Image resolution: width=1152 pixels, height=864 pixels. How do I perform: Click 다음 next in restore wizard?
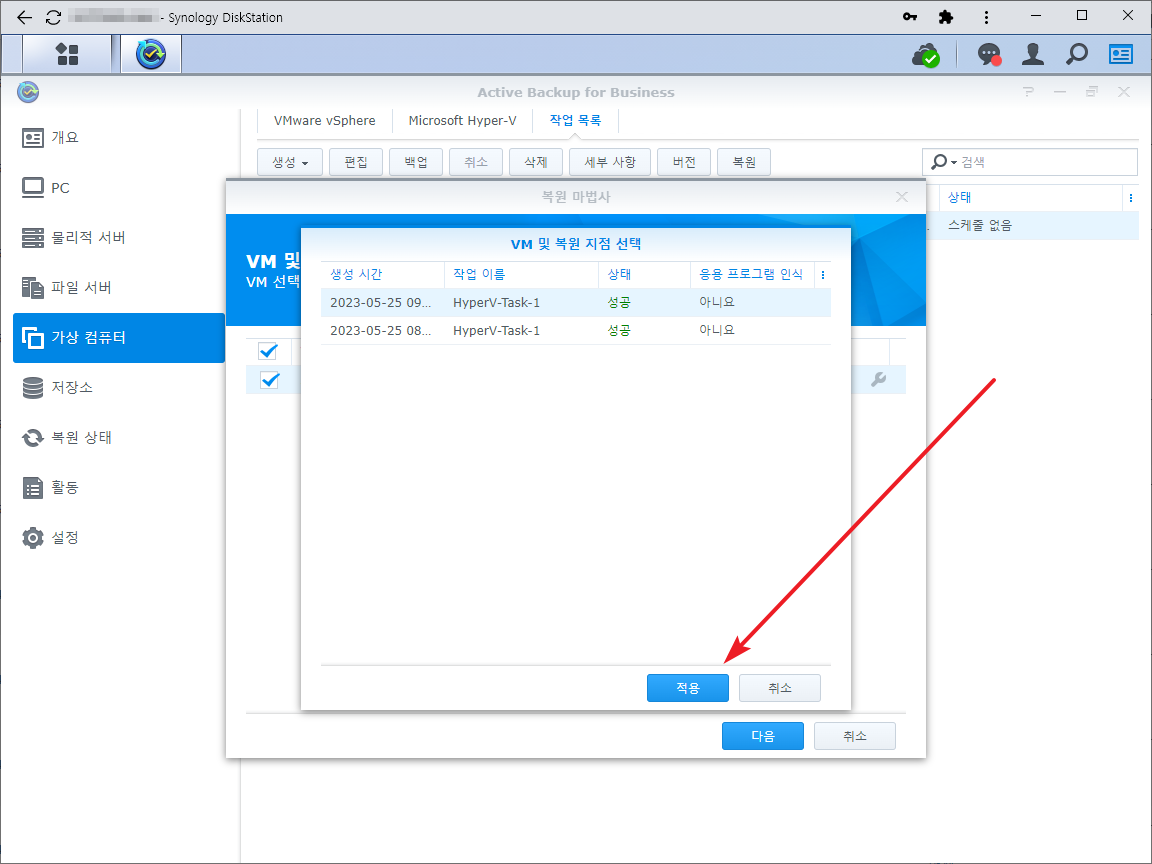[x=763, y=735]
